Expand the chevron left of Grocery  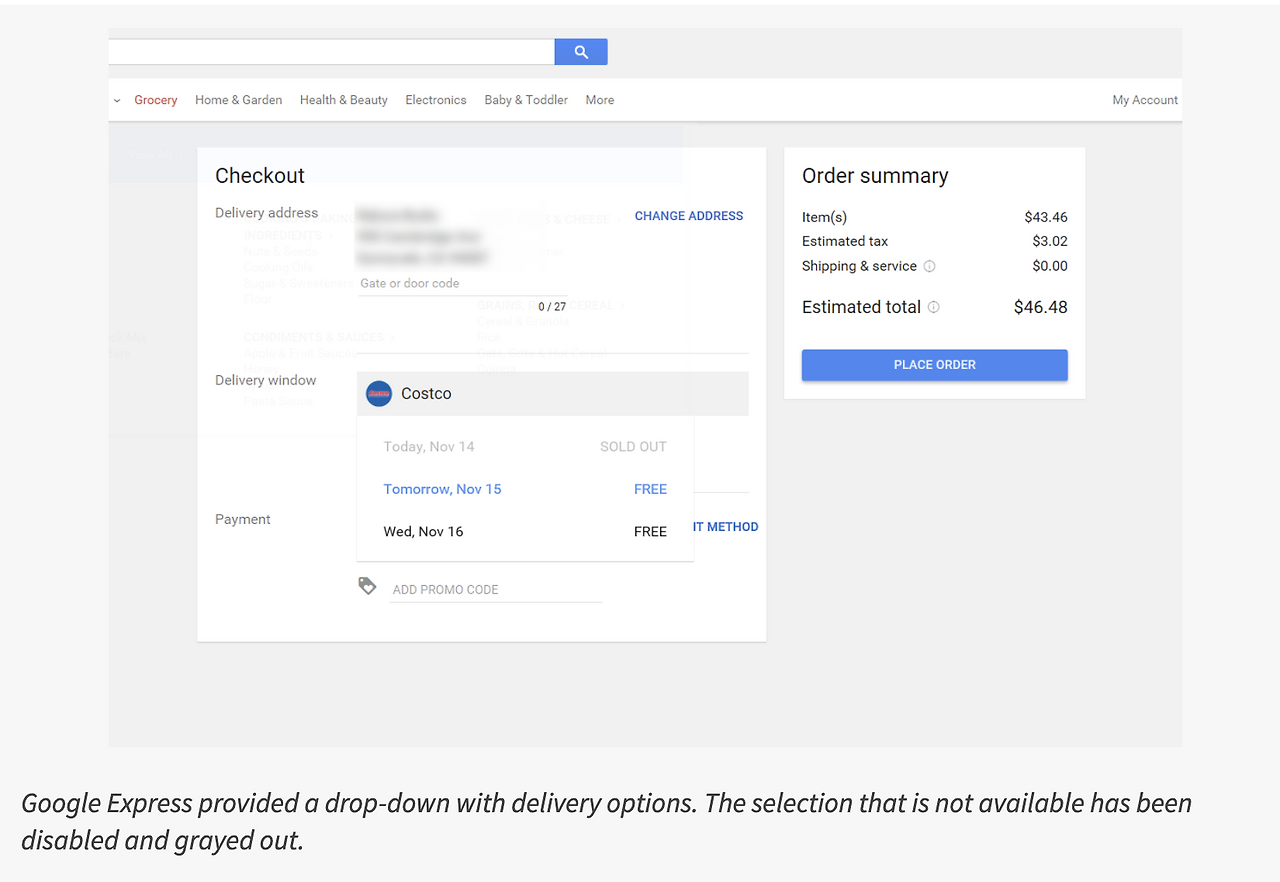[x=117, y=100]
